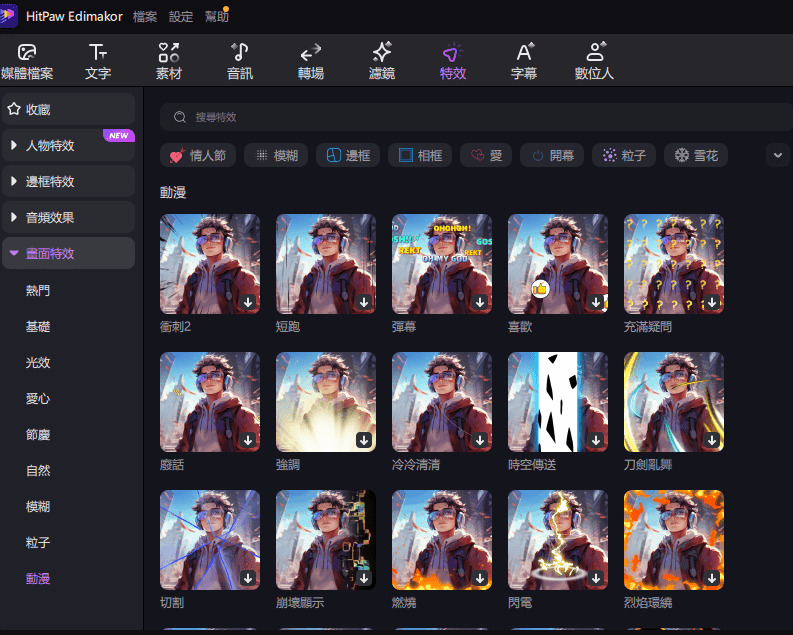This screenshot has width=793, height=635.
Task: Open the 字幕 subtitles panel
Action: coord(524,61)
